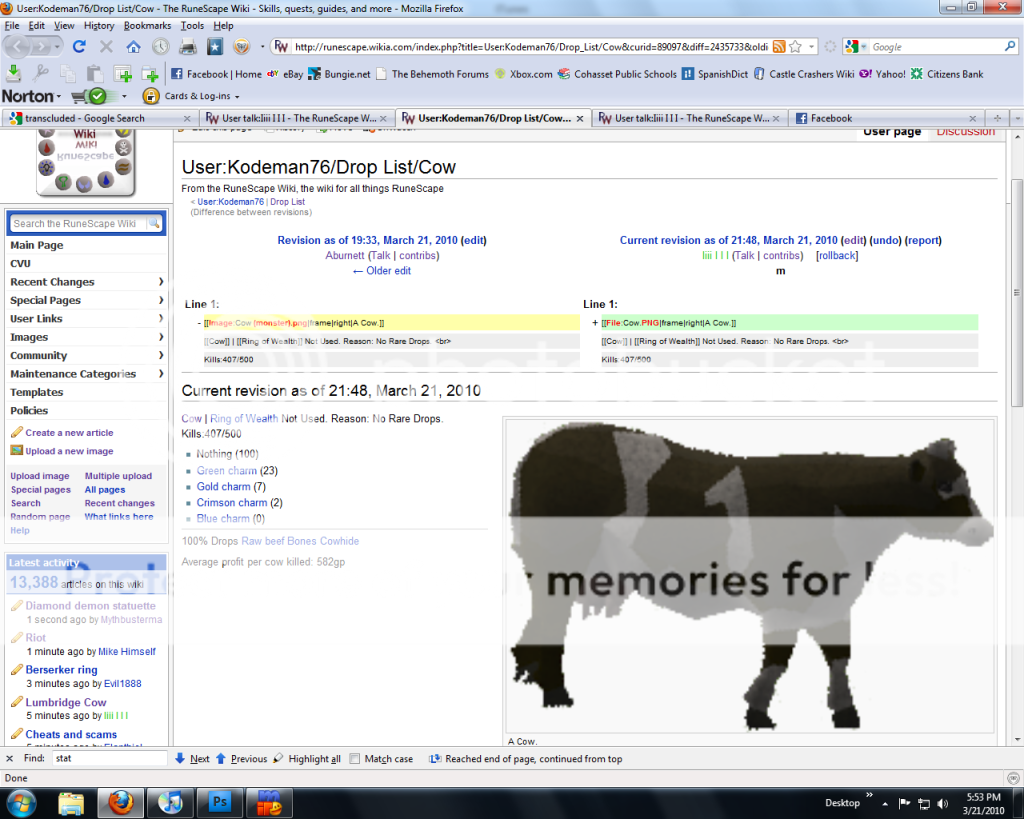This screenshot has height=819, width=1024.
Task: Expand the Recent Changes sidebar submenu
Action: 161,282
